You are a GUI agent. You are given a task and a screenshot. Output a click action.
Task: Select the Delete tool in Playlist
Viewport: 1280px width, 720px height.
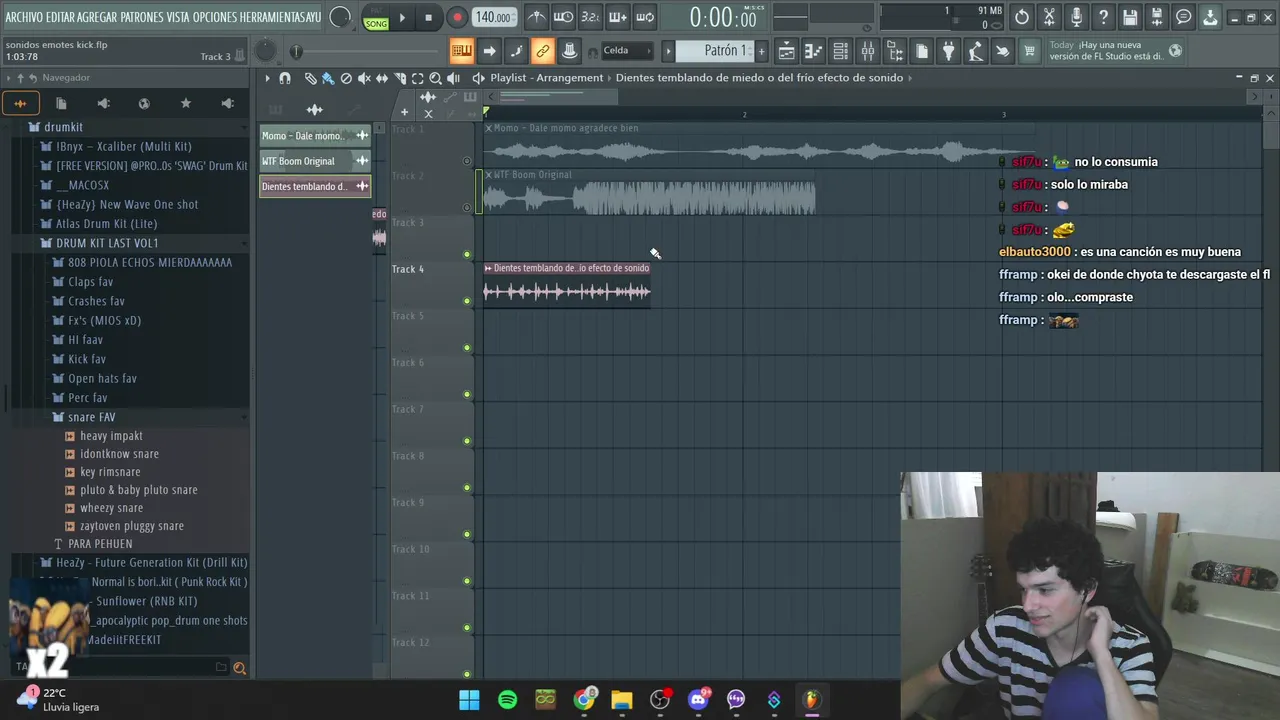coord(346,78)
